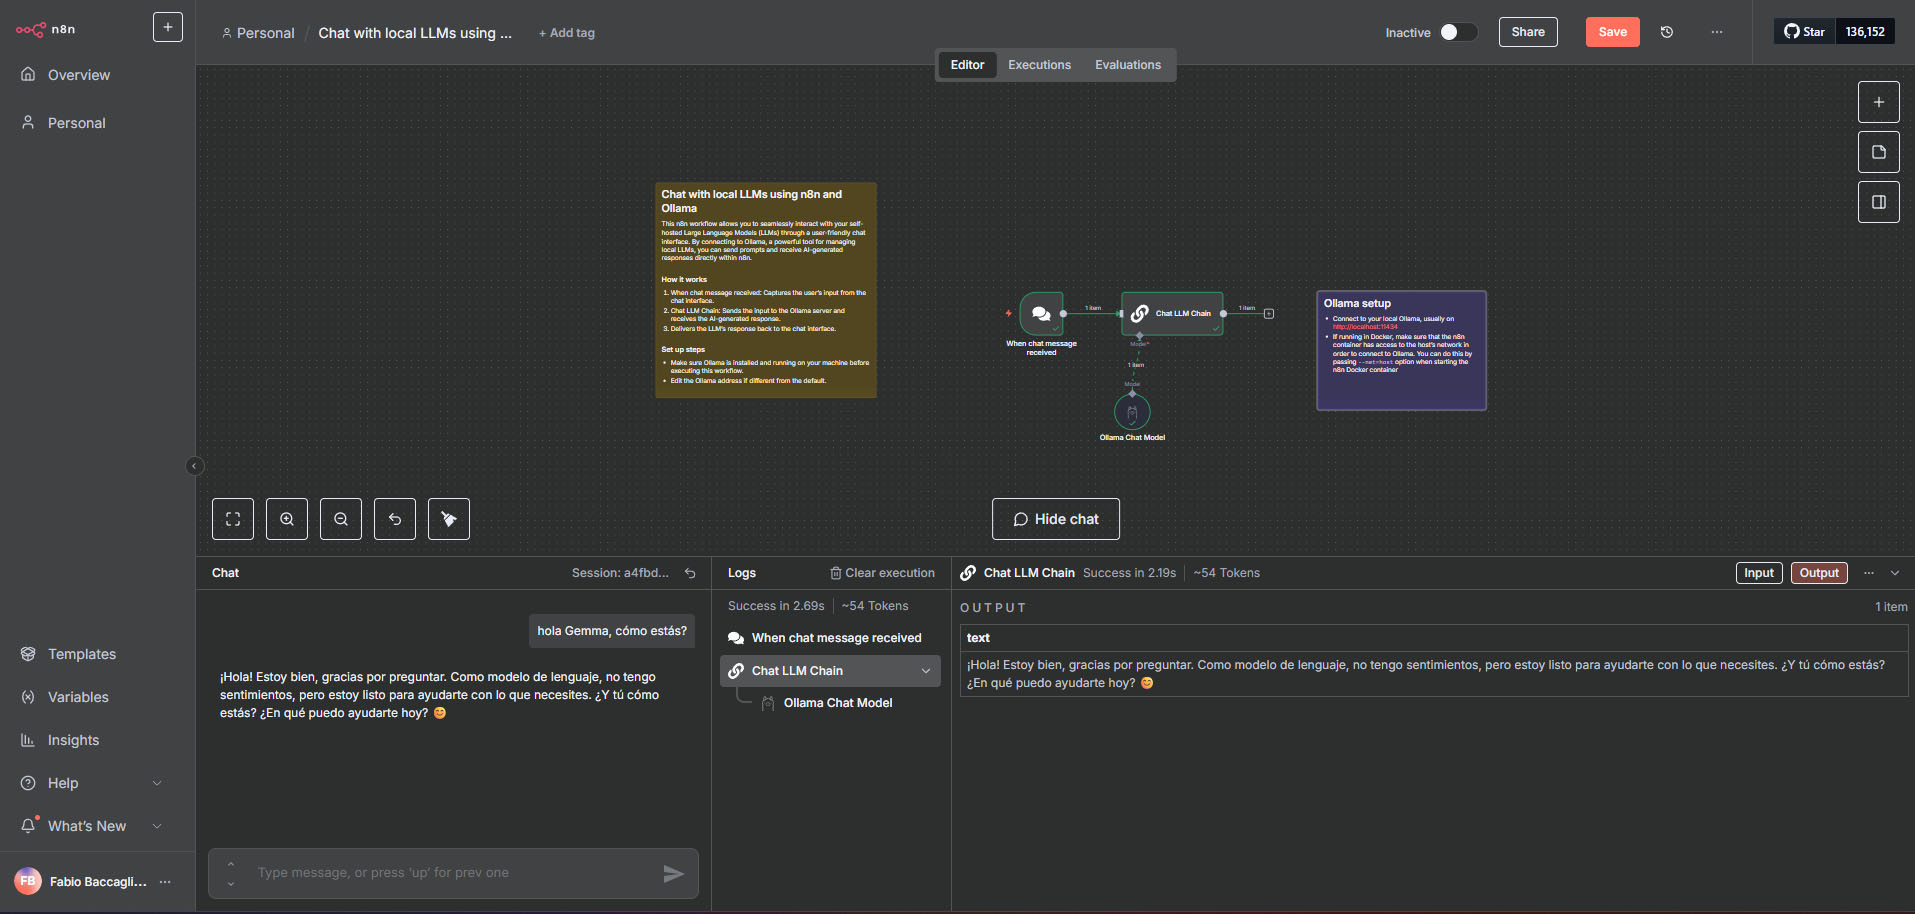Image resolution: width=1915 pixels, height=914 pixels.
Task: Focus the chat message input field
Action: [450, 873]
